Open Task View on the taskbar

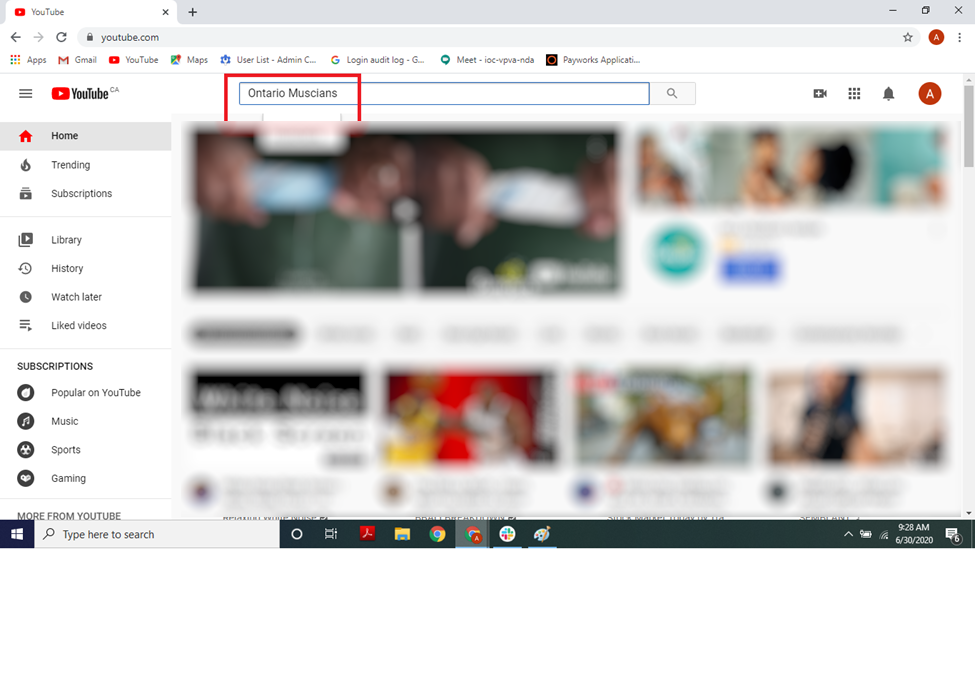click(x=331, y=534)
